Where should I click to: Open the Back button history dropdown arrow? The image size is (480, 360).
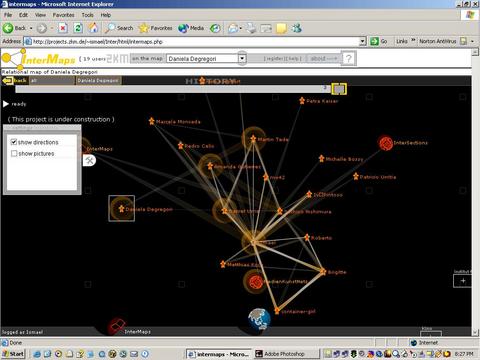click(31, 28)
